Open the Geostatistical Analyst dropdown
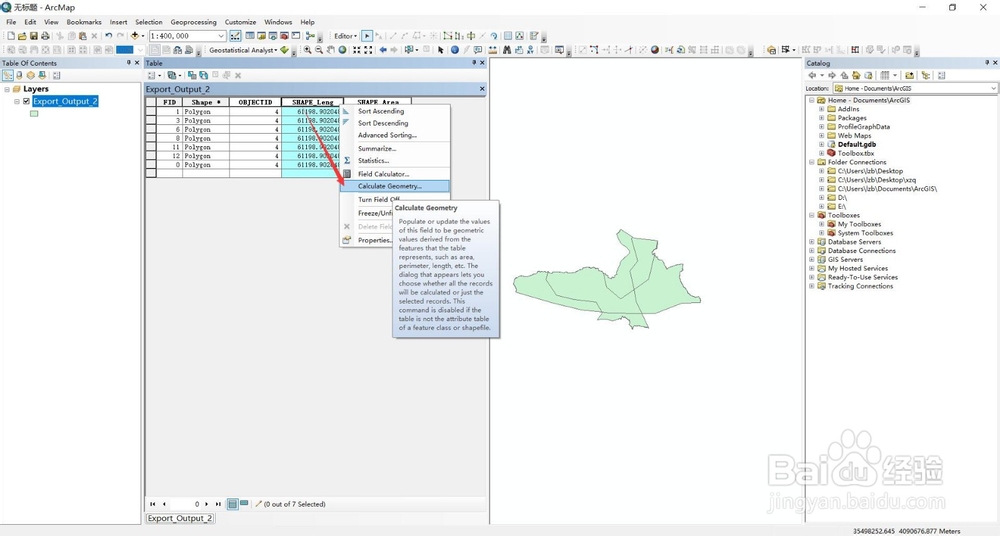 coord(244,50)
